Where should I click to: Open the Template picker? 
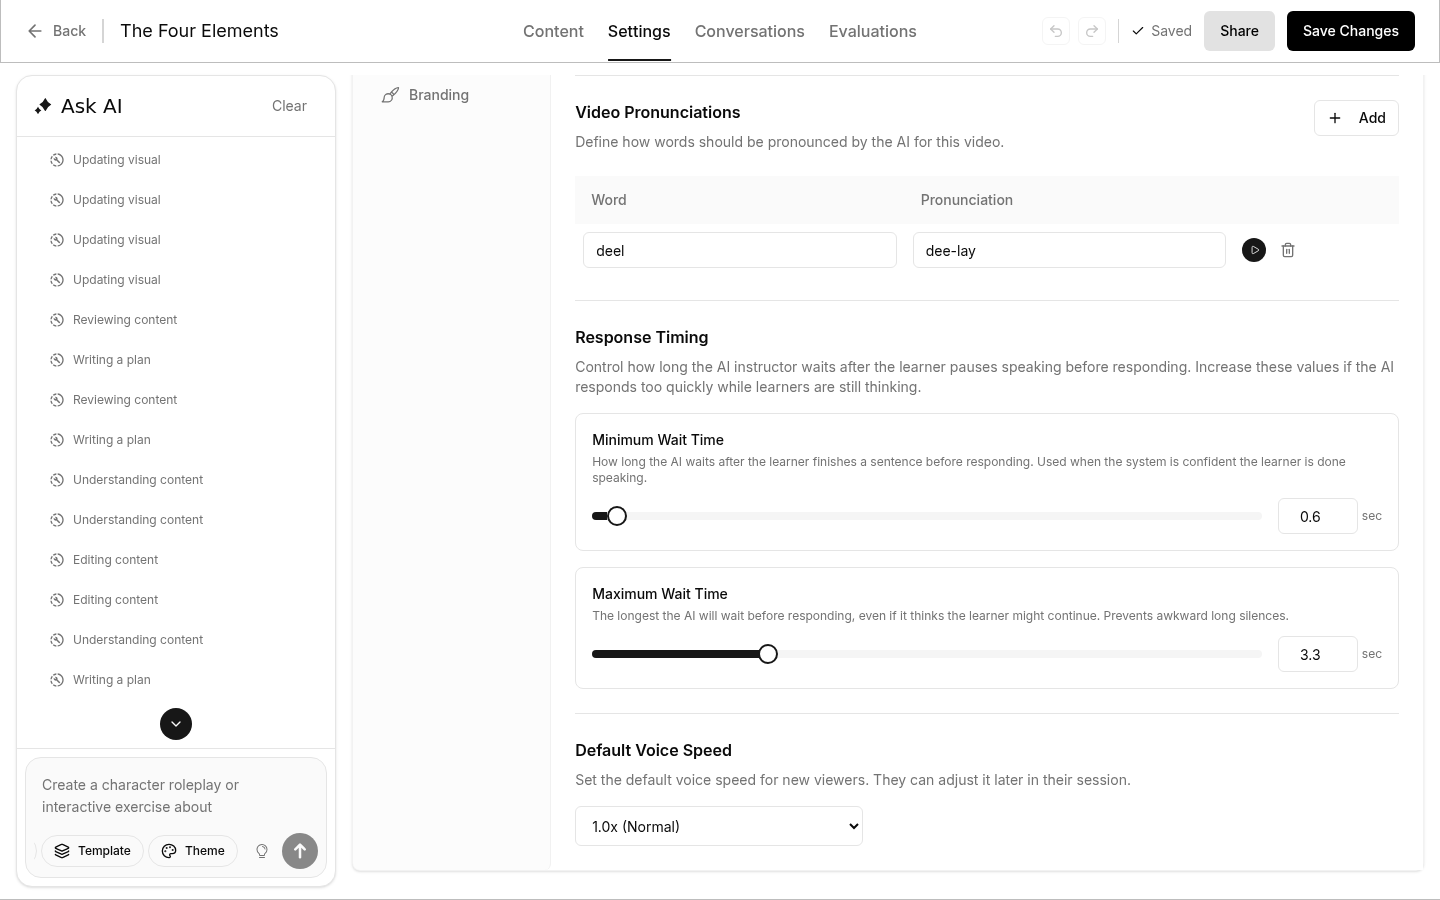click(93, 851)
